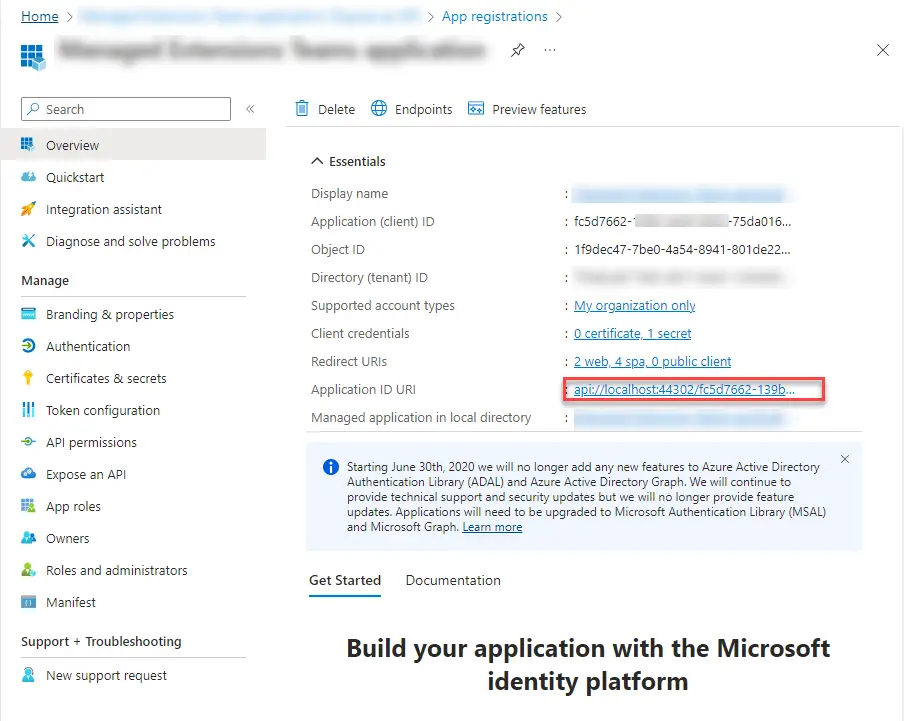Image resolution: width=904 pixels, height=721 pixels.
Task: Click the Overview grid icon in sidebar
Action: tap(28, 144)
